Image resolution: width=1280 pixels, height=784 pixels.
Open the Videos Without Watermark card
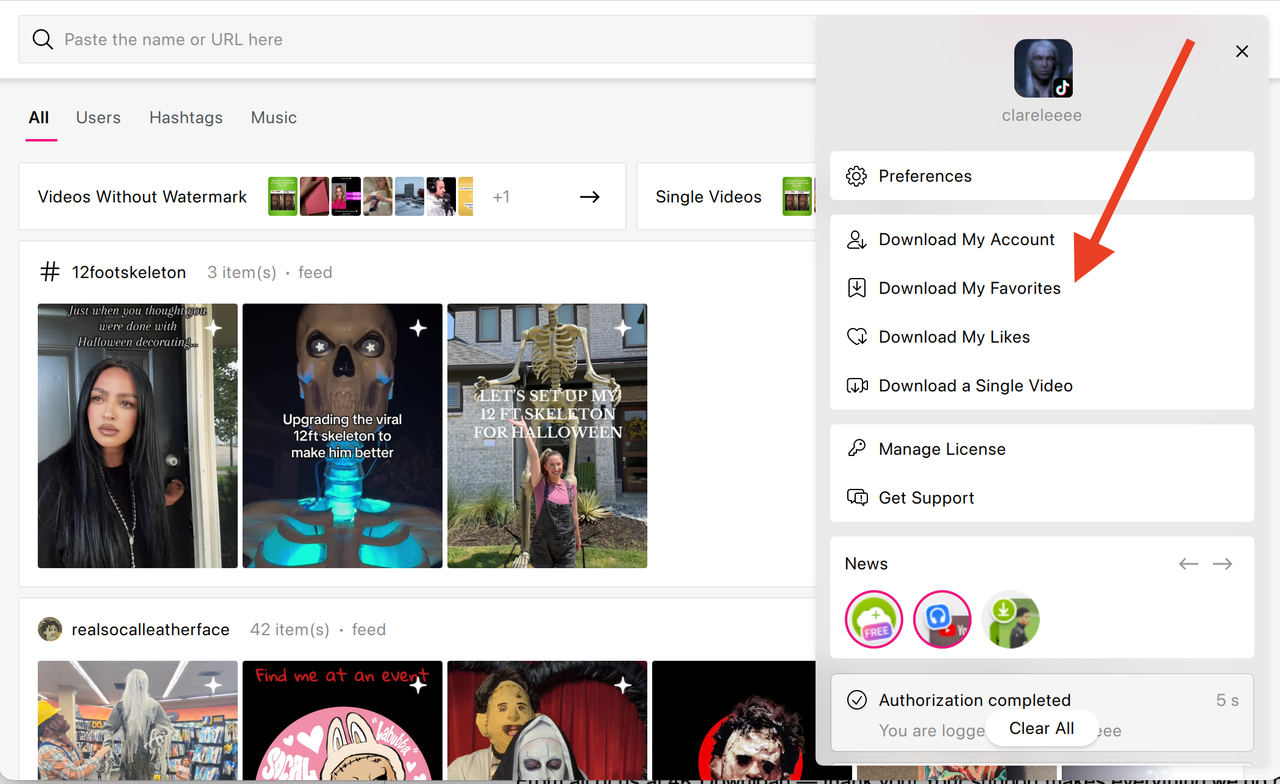322,197
